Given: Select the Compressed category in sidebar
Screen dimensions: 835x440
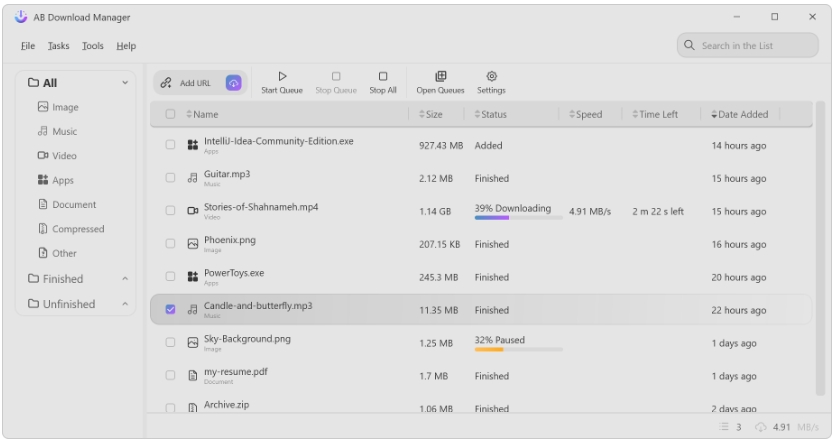Looking at the screenshot, I should pos(77,229).
